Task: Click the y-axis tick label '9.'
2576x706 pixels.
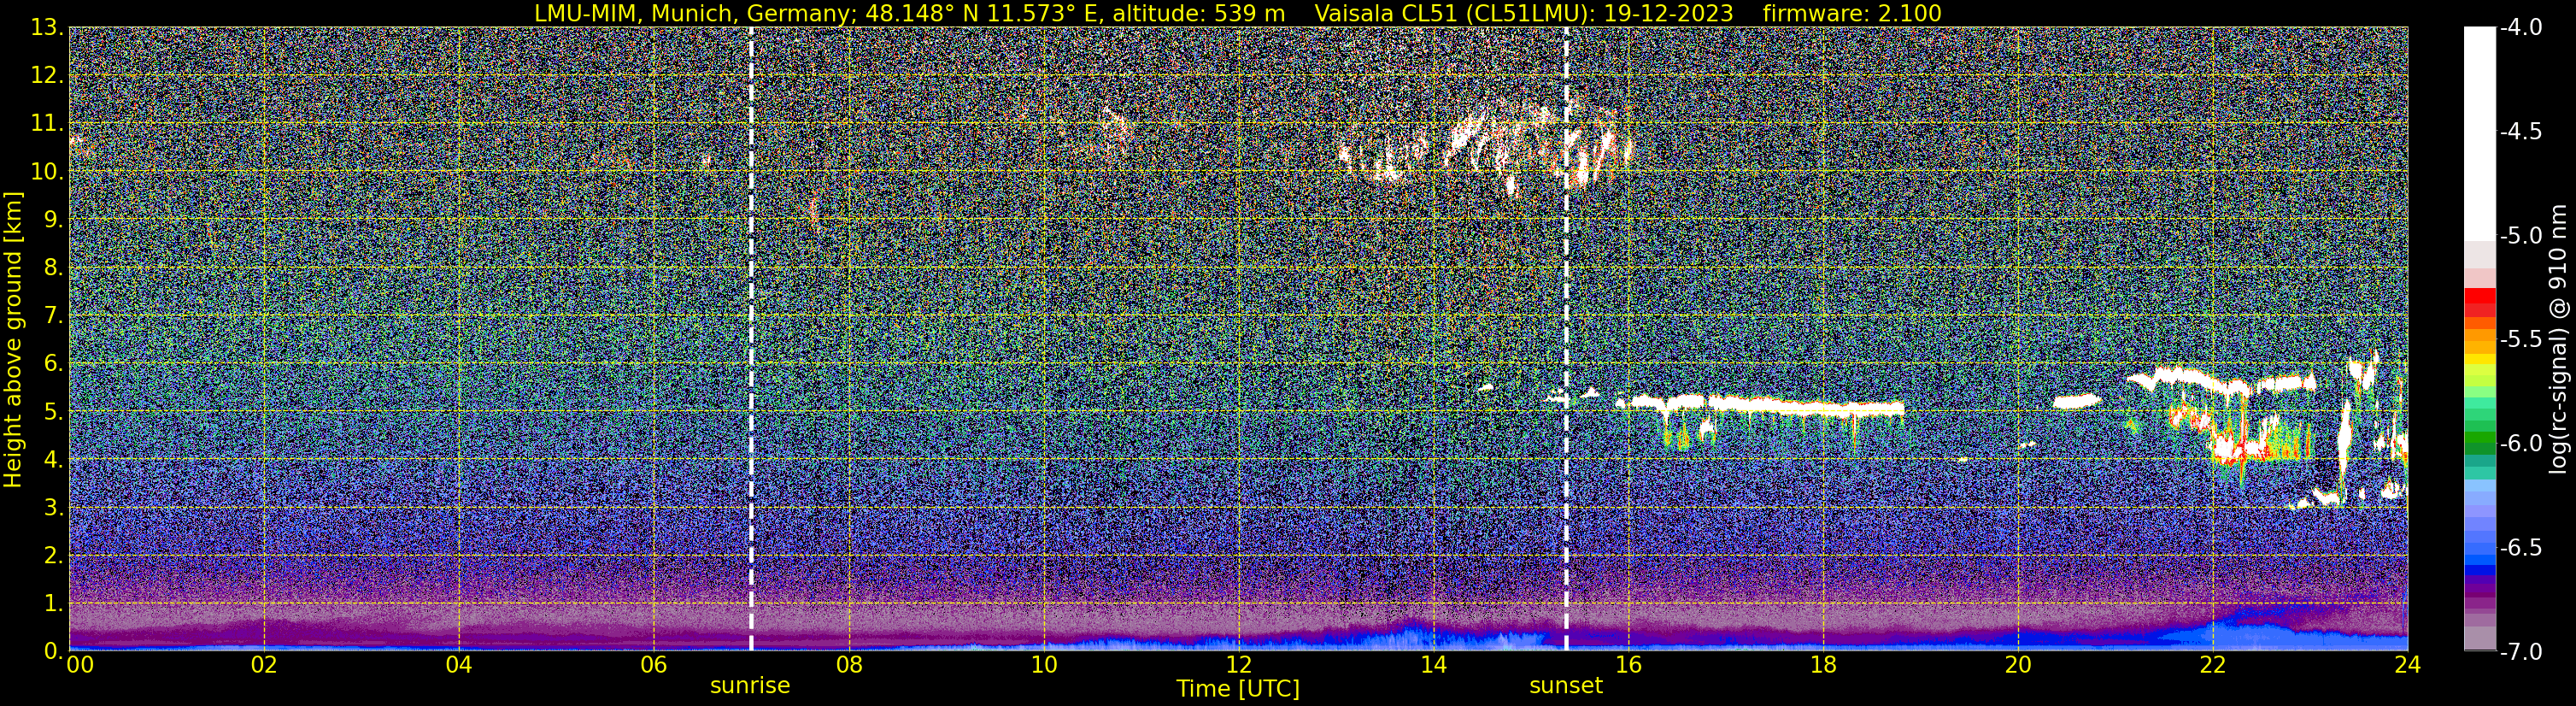Action: click(x=53, y=220)
